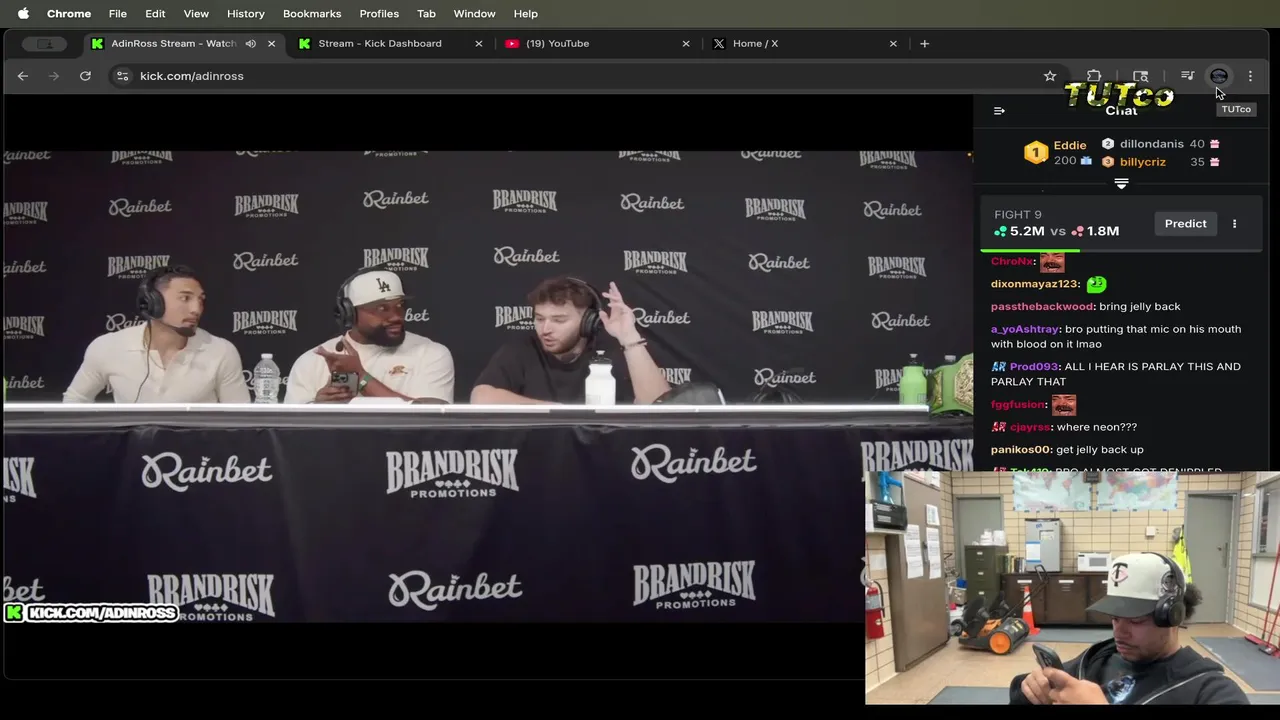The width and height of the screenshot is (1280, 720).
Task: Open Chrome three-dot menu
Action: point(1250,76)
